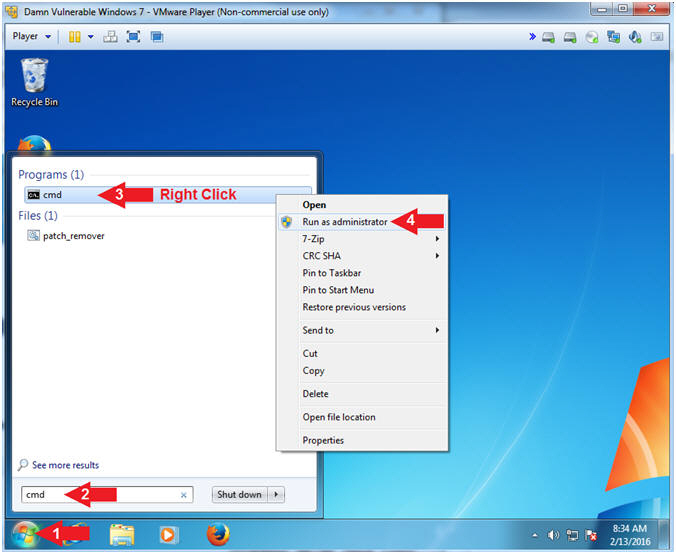The height and width of the screenshot is (554, 676).
Task: Expand the power options arrow beside the pause icon
Action: (x=91, y=37)
